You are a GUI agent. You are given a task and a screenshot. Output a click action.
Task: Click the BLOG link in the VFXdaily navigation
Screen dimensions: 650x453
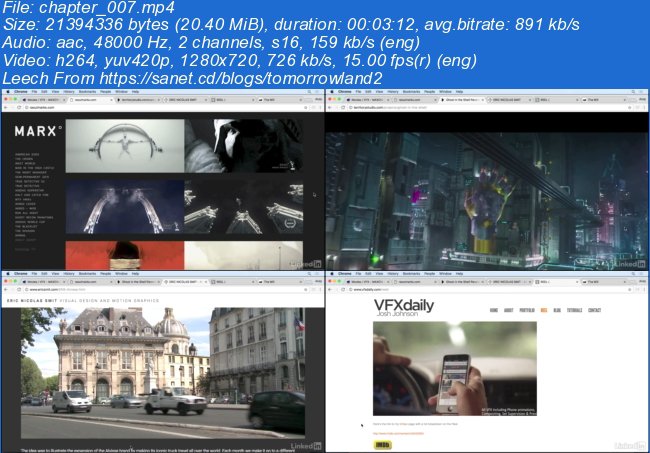click(x=557, y=310)
